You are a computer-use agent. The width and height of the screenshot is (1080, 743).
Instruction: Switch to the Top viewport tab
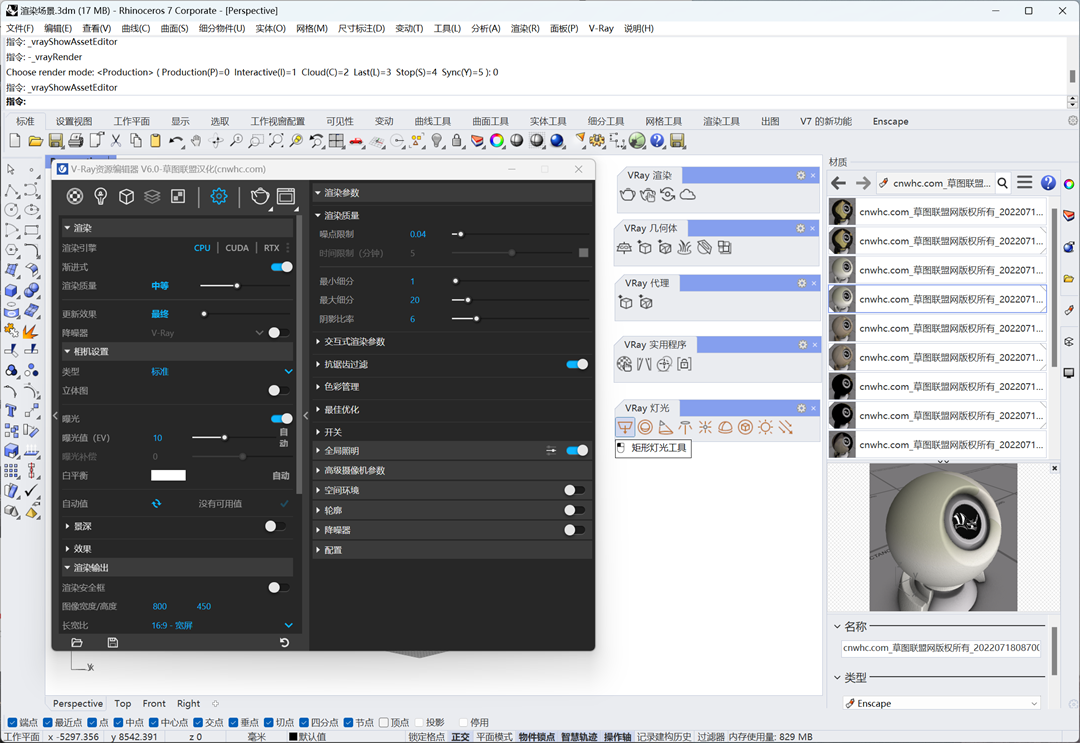[122, 703]
